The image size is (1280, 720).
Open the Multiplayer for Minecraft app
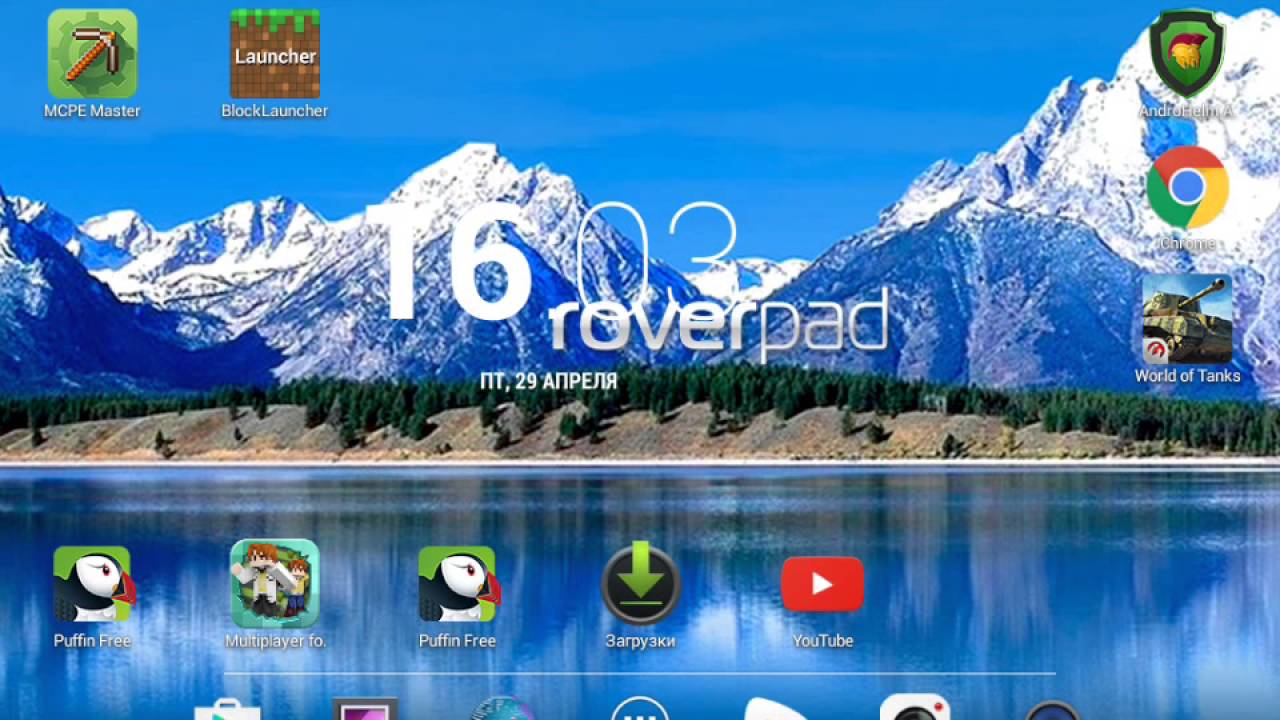click(x=275, y=584)
